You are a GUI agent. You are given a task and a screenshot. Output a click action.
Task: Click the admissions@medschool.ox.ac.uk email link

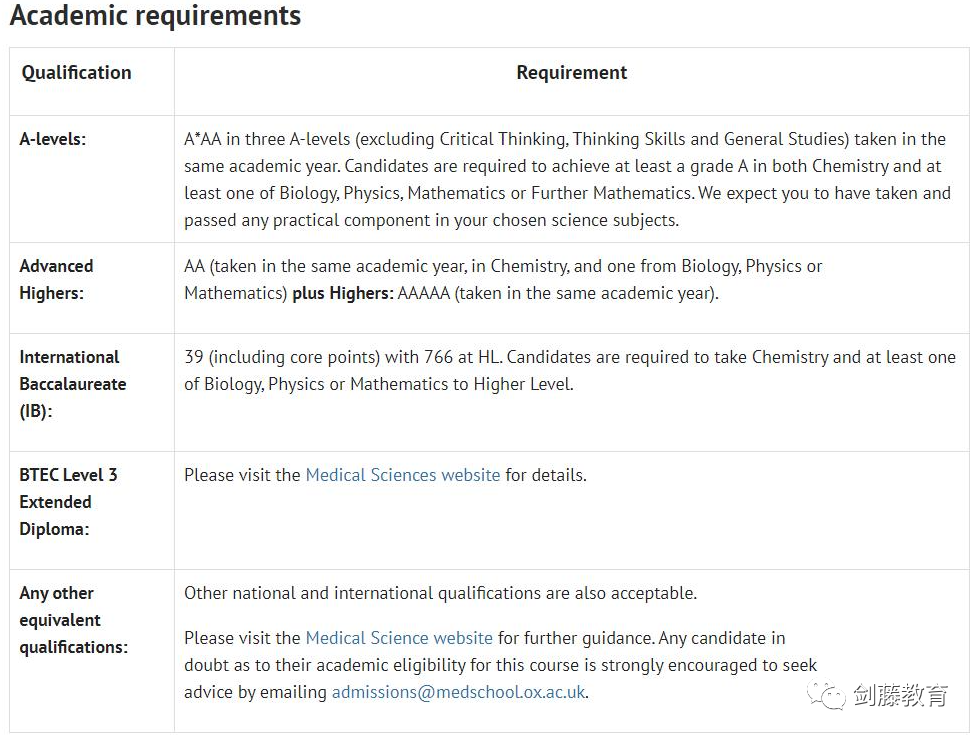pos(458,692)
